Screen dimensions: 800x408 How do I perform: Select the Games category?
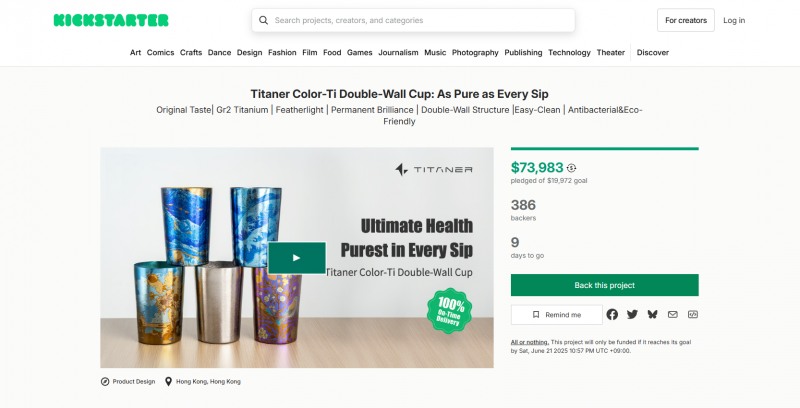click(360, 53)
